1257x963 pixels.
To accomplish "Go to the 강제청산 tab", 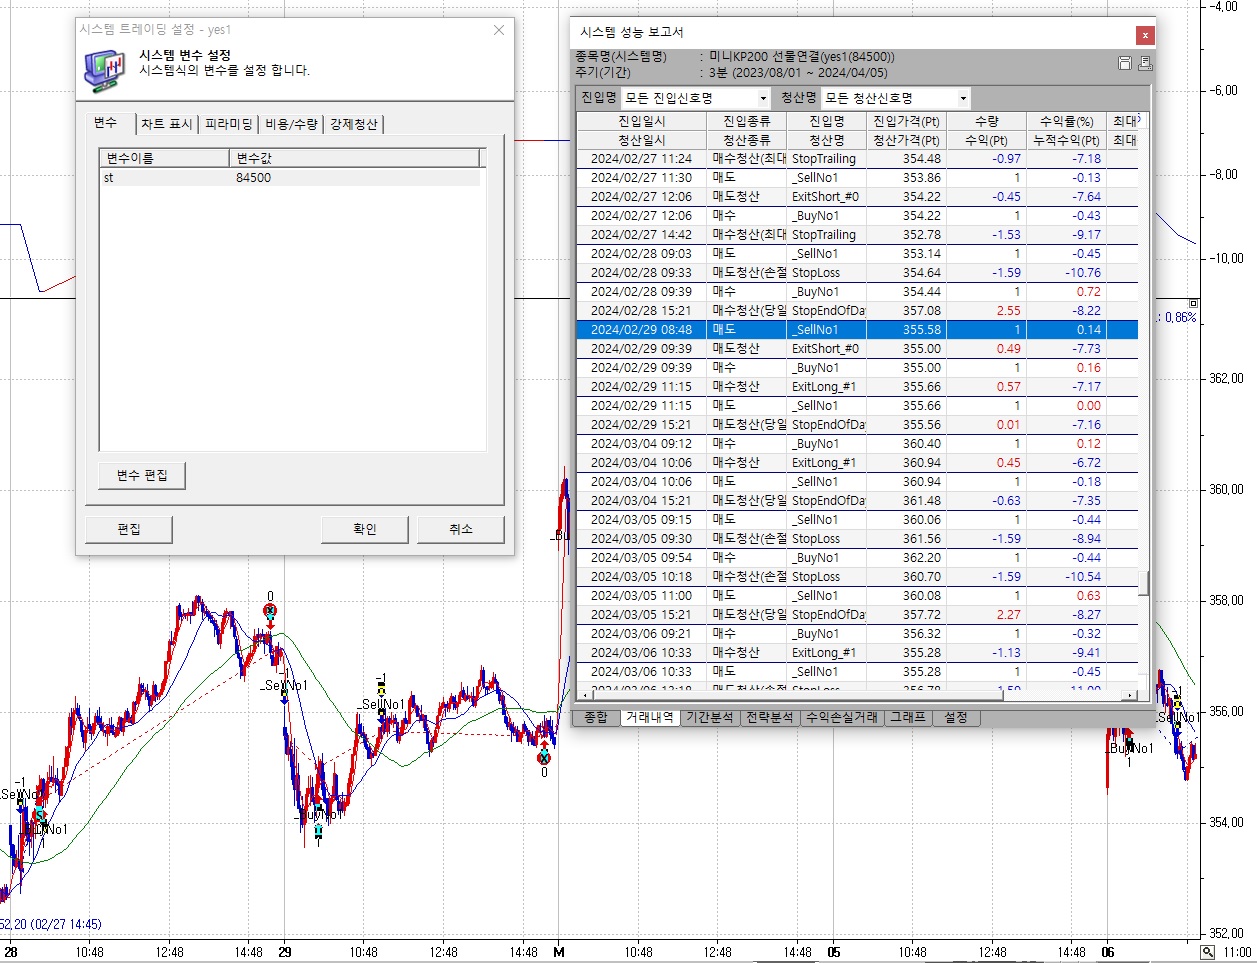I will coord(354,124).
